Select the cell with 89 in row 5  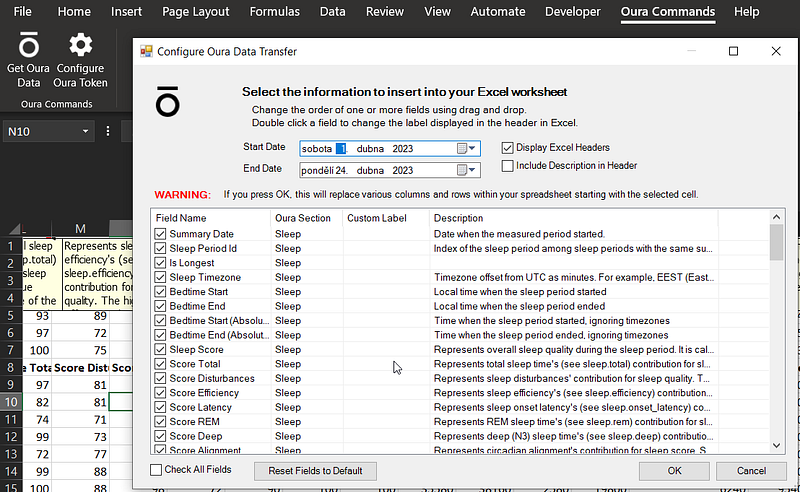[x=80, y=315]
